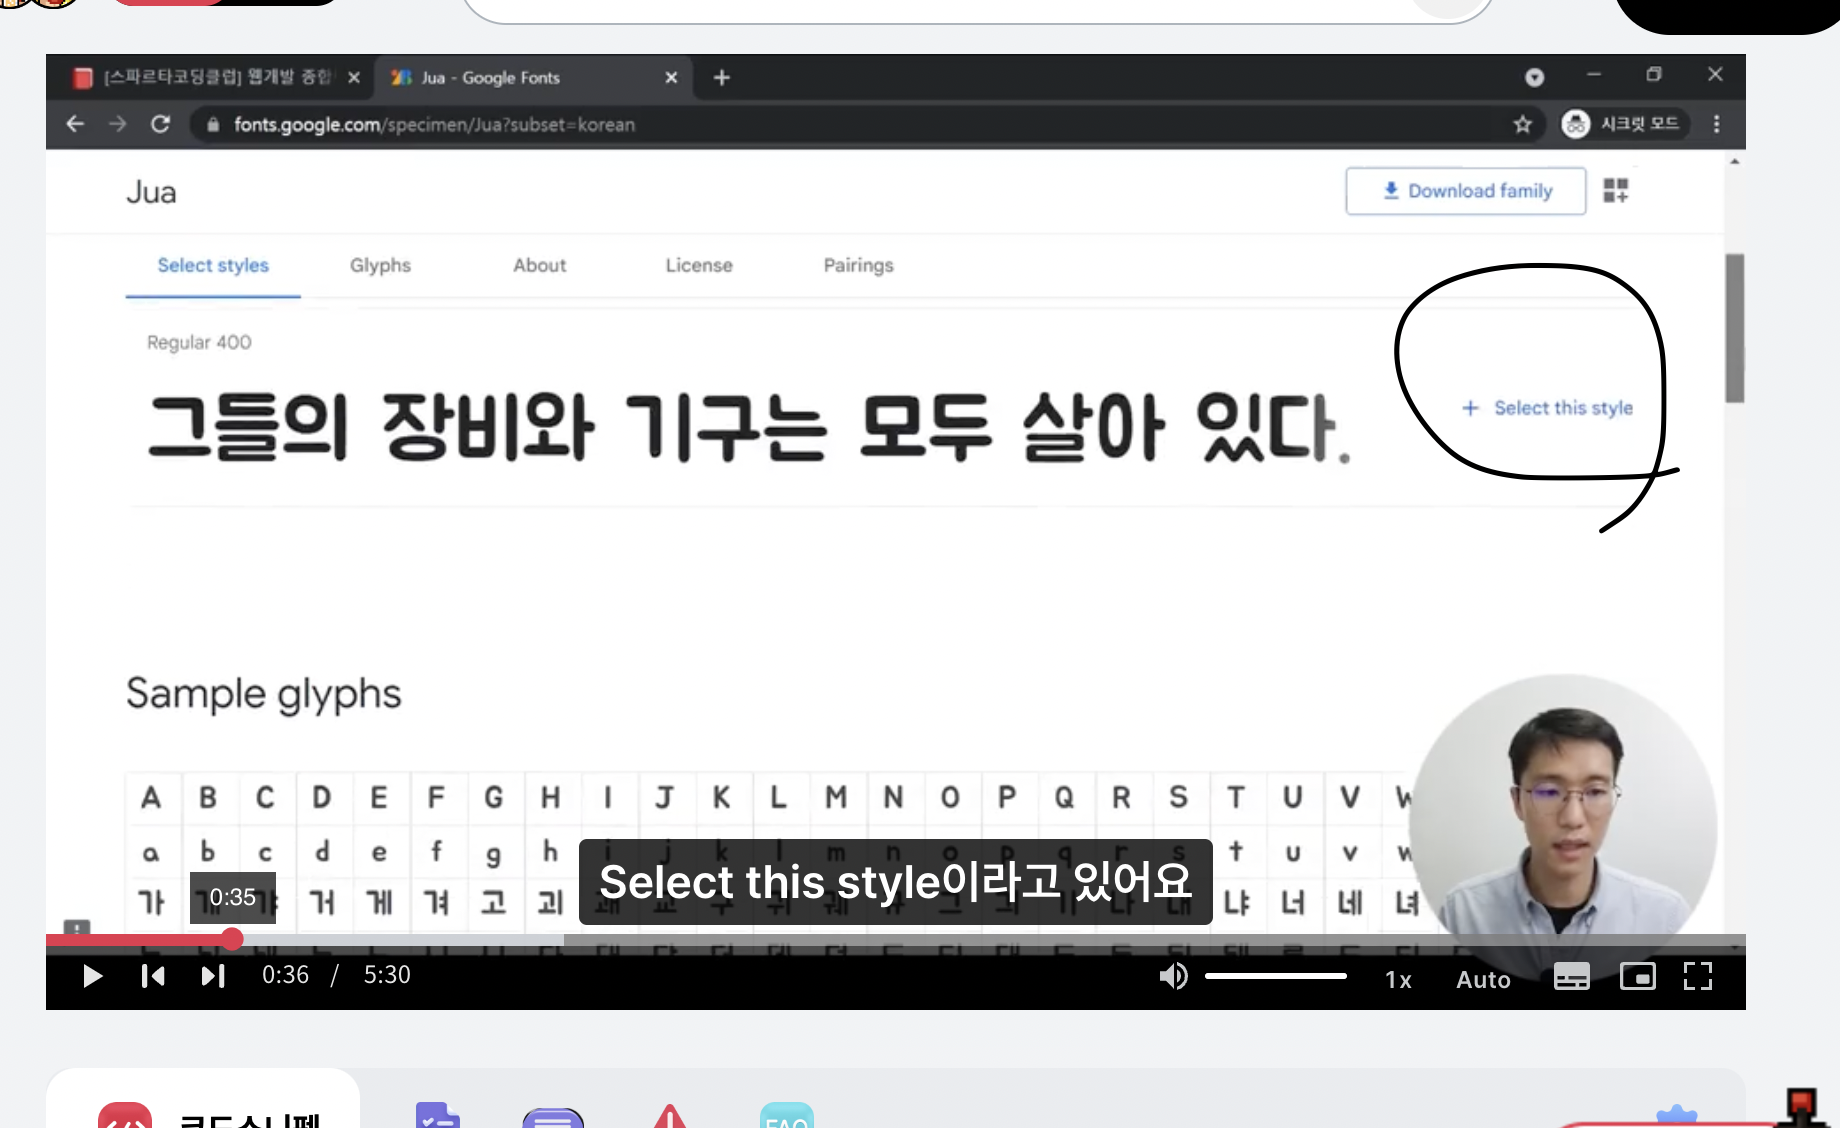Click the purple notes icon below
The height and width of the screenshot is (1128, 1840).
(553, 1117)
